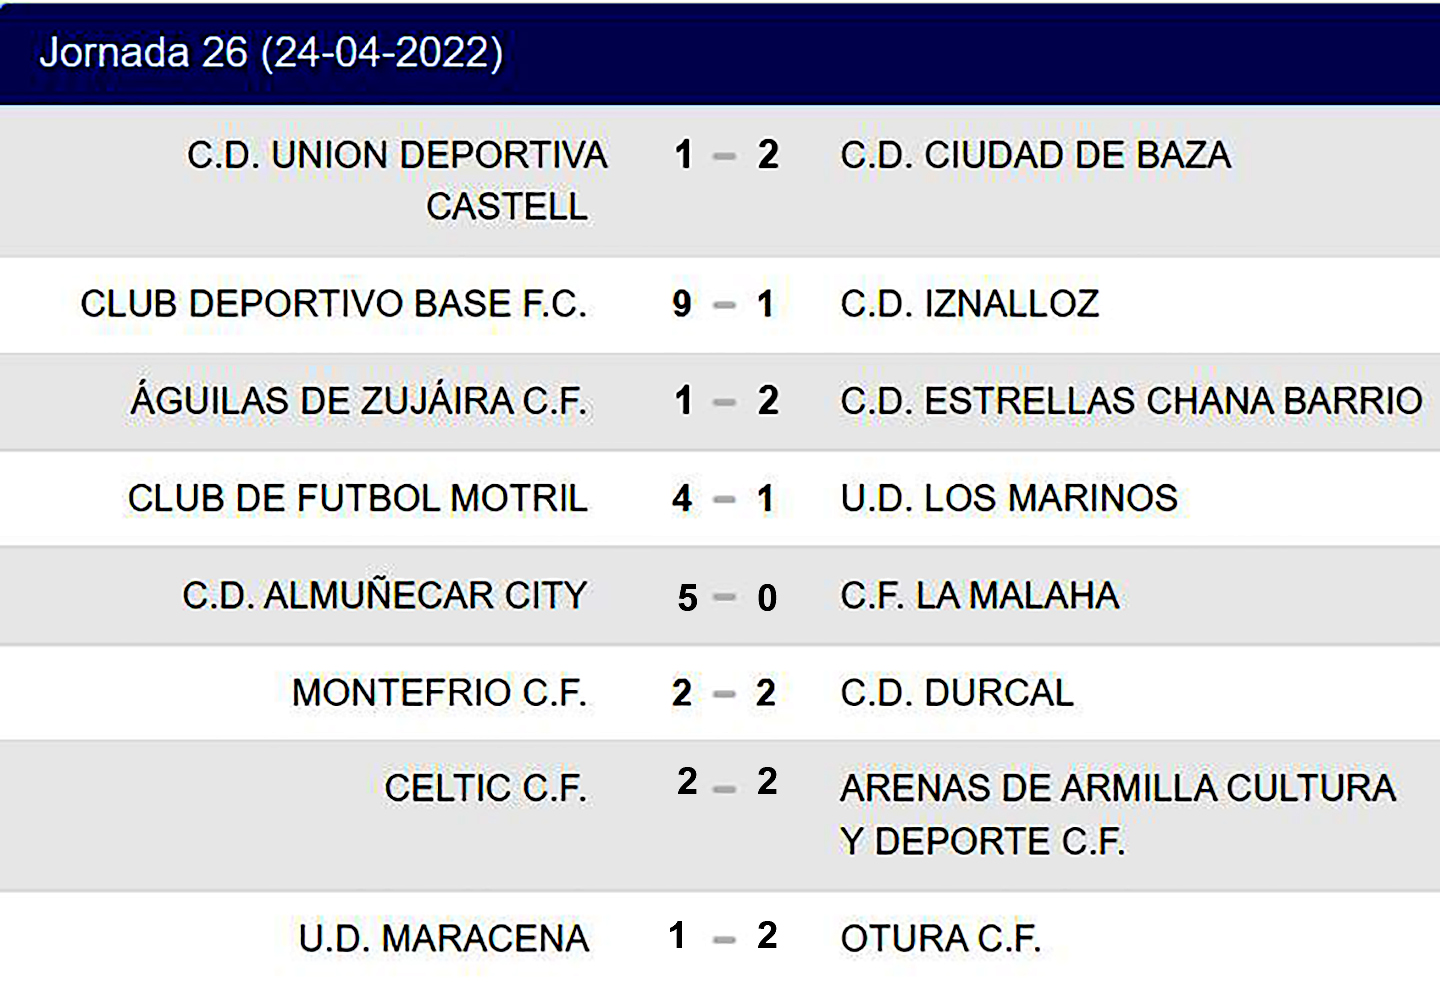Image resolution: width=1440 pixels, height=982 pixels.
Task: Open C.D. Estrellas Chana Barrio link
Action: click(1131, 401)
